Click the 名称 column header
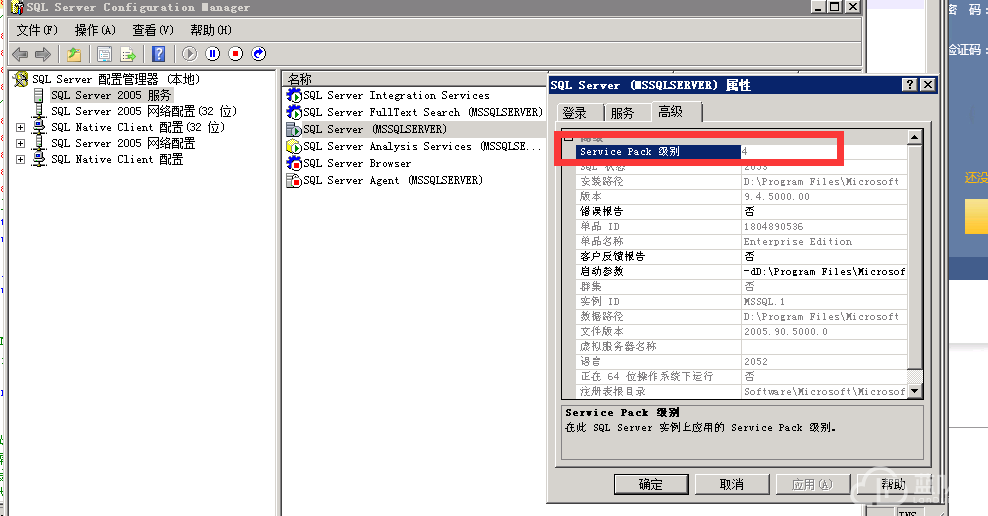This screenshot has width=988, height=516. click(416, 79)
